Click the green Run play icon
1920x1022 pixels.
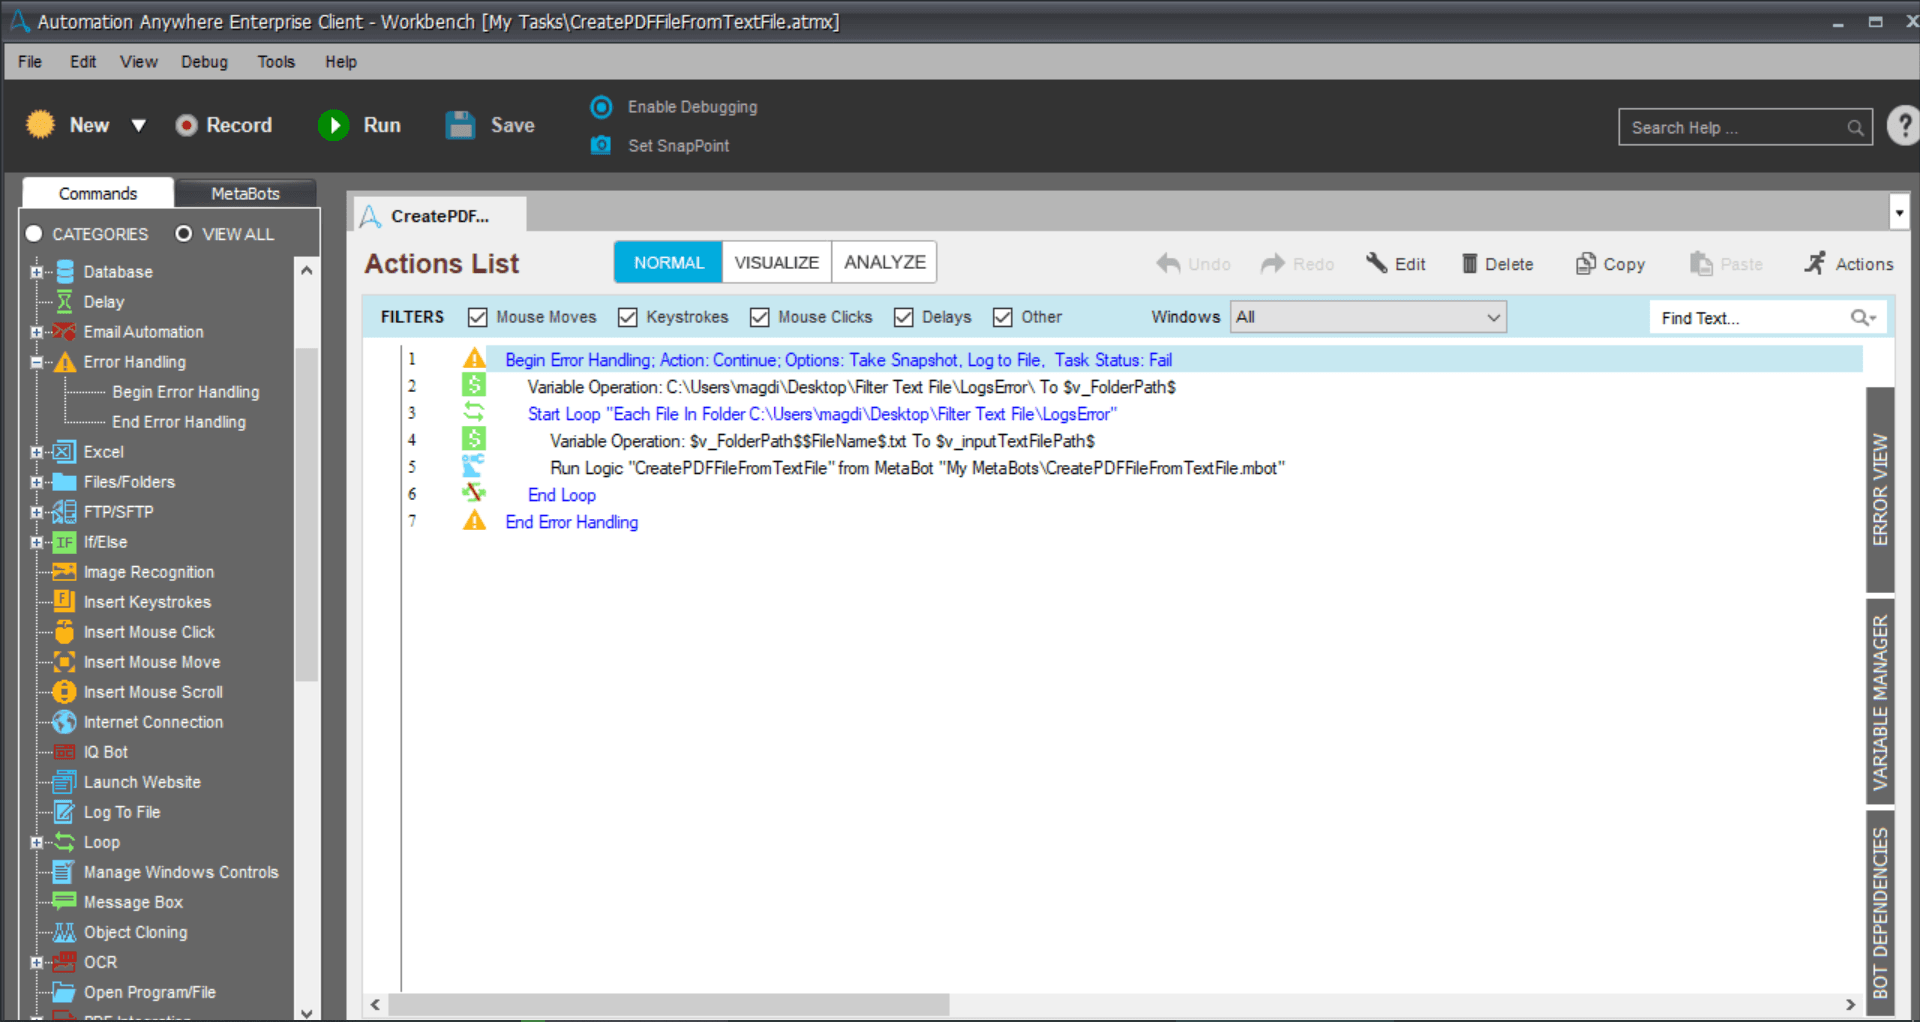pyautogui.click(x=334, y=125)
